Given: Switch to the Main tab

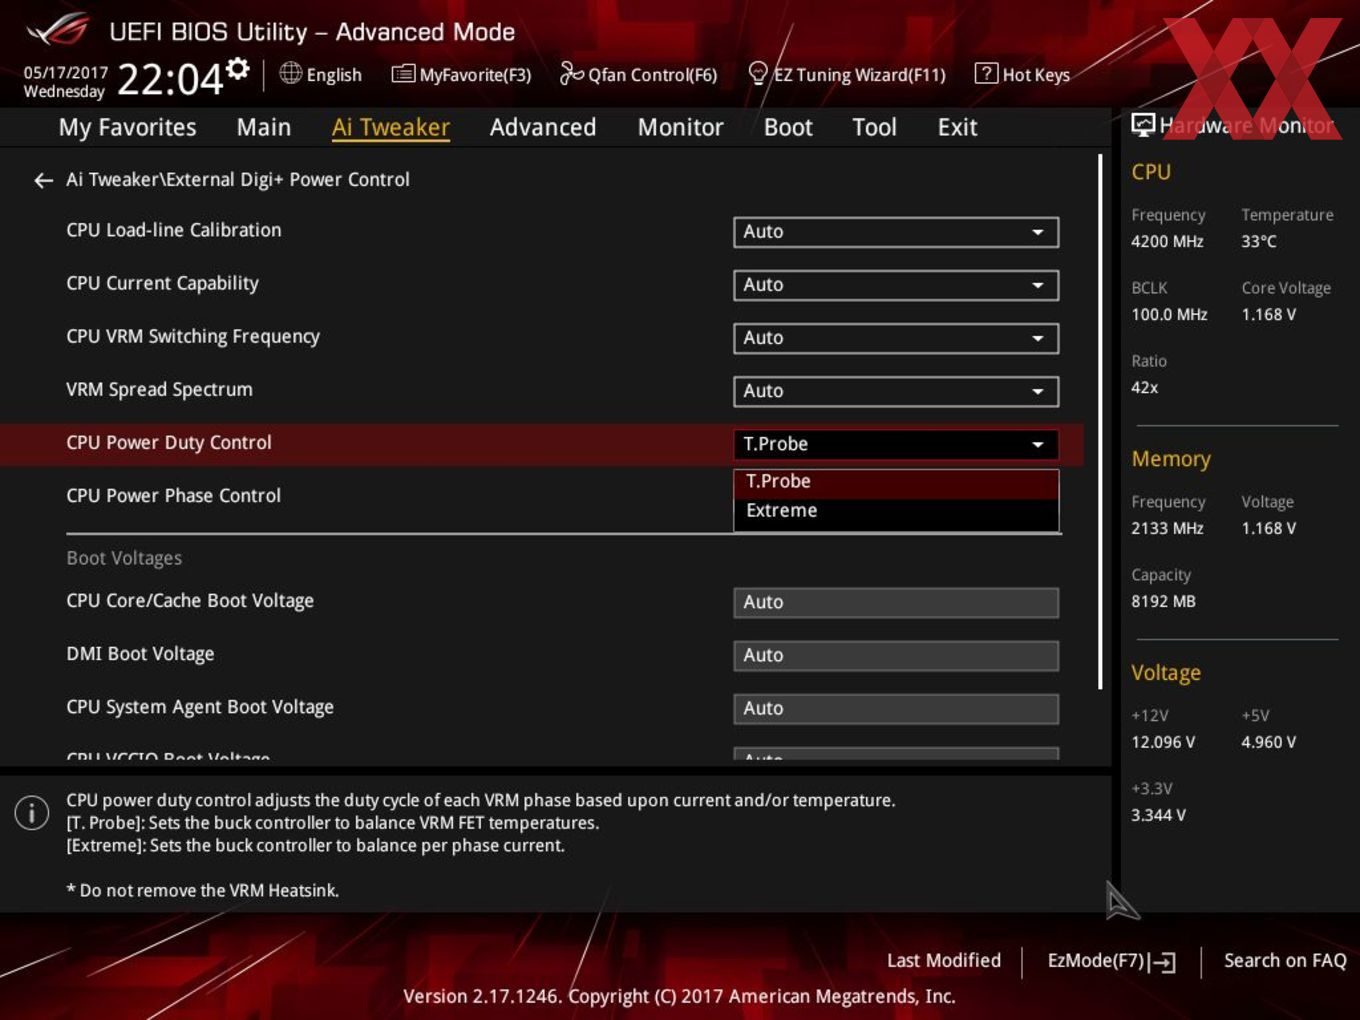Looking at the screenshot, I should pyautogui.click(x=264, y=127).
